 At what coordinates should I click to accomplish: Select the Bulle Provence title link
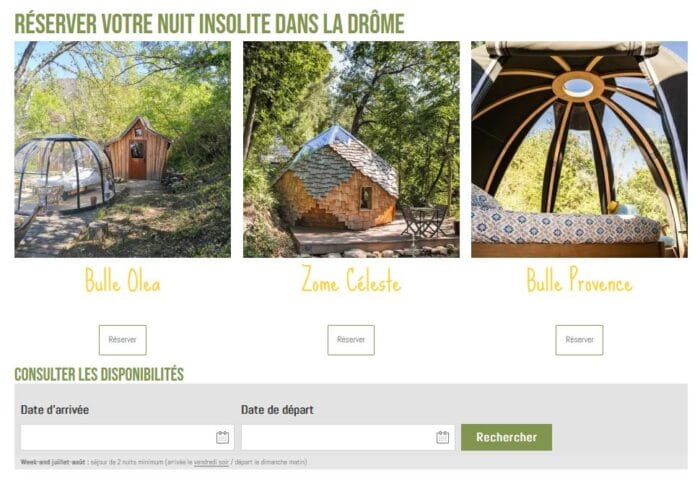pos(579,280)
